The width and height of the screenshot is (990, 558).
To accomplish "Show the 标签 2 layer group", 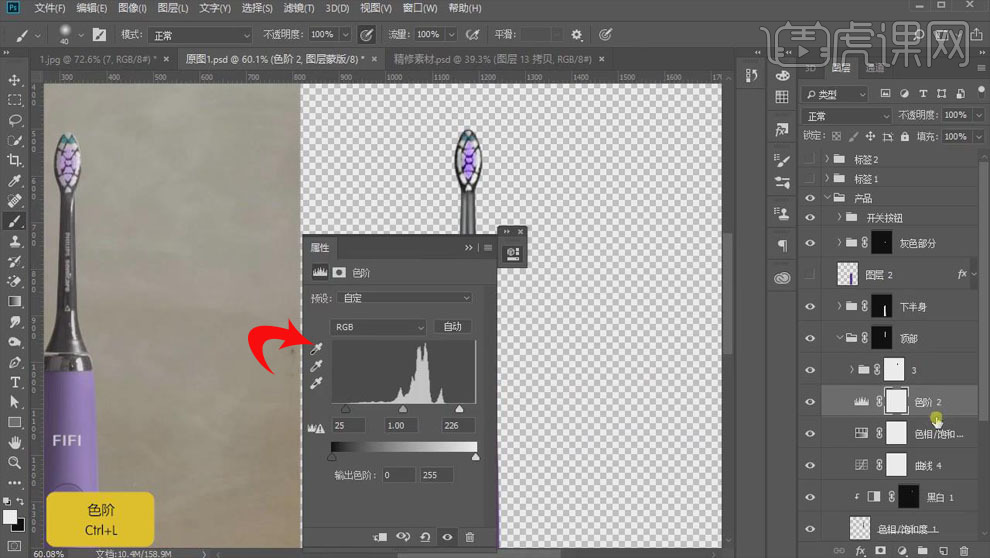I will [x=810, y=159].
